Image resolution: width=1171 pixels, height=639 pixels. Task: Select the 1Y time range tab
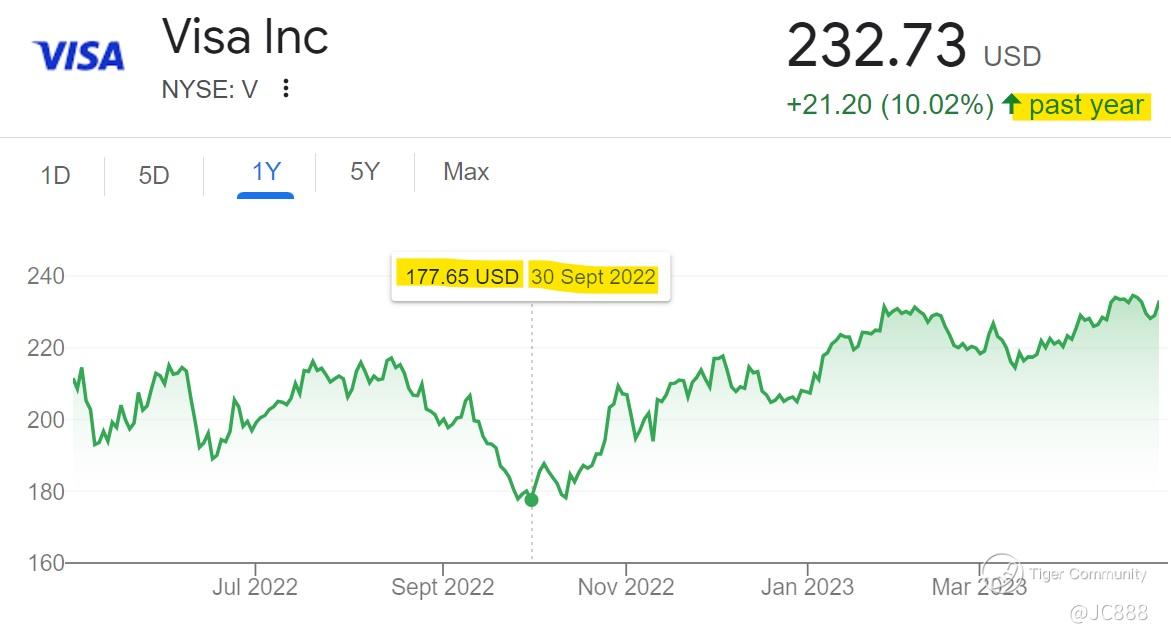pyautogui.click(x=265, y=172)
